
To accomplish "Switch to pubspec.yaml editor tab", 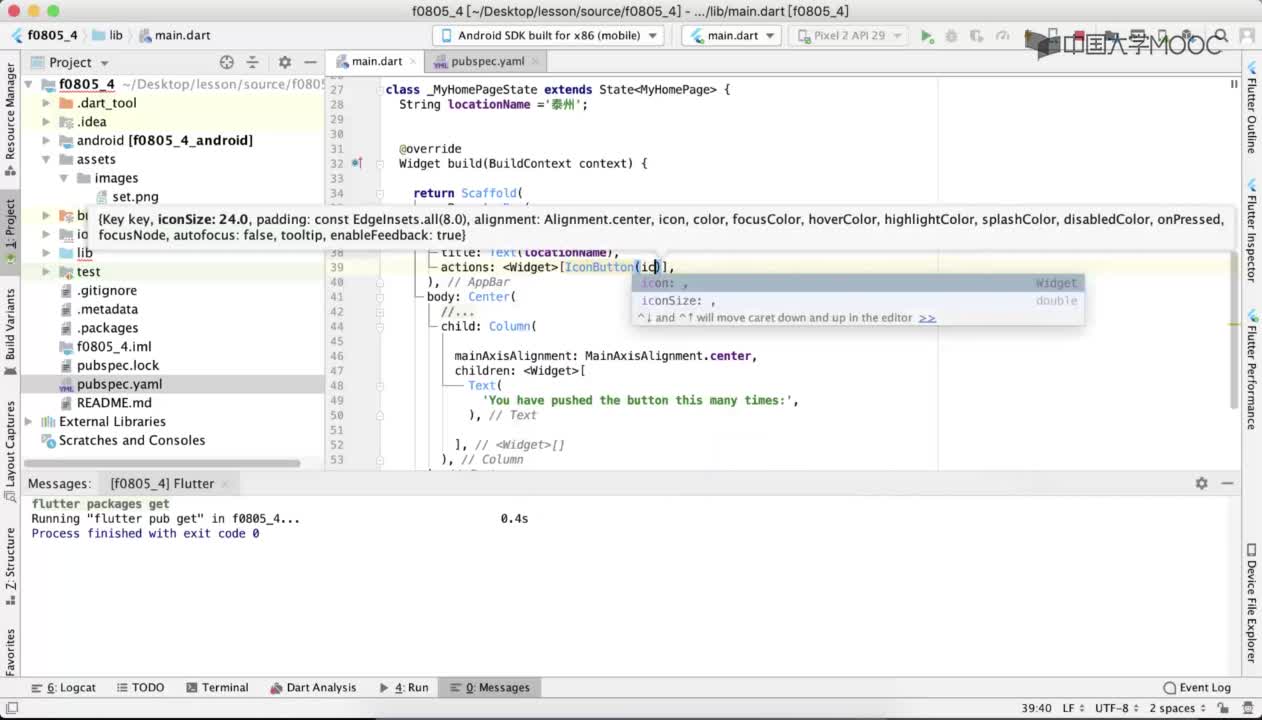I will pos(487,61).
